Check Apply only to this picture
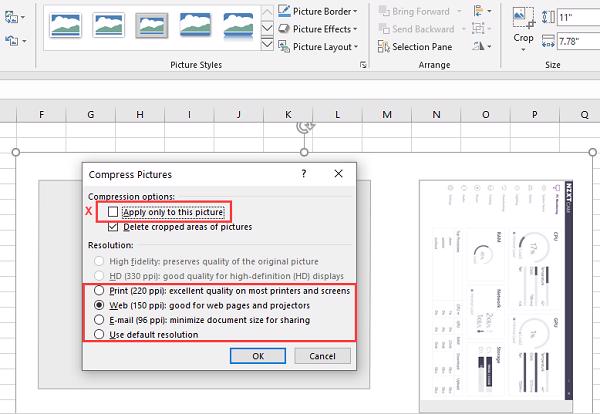 (113, 212)
